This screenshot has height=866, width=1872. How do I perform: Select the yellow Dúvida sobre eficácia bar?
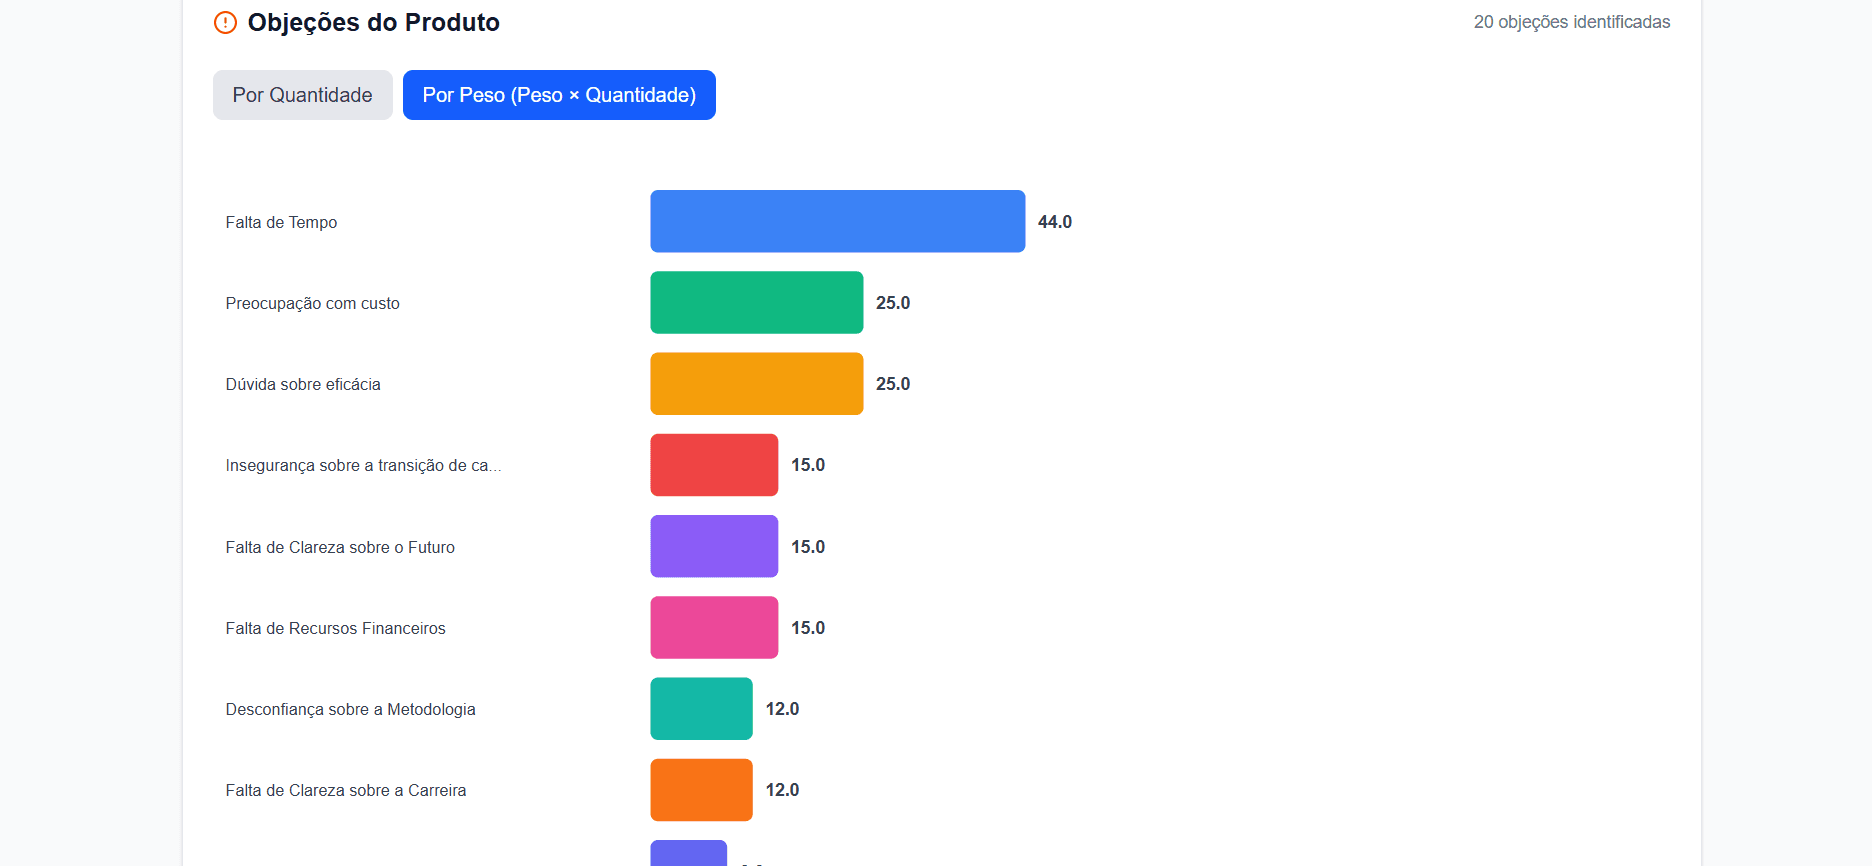point(756,383)
